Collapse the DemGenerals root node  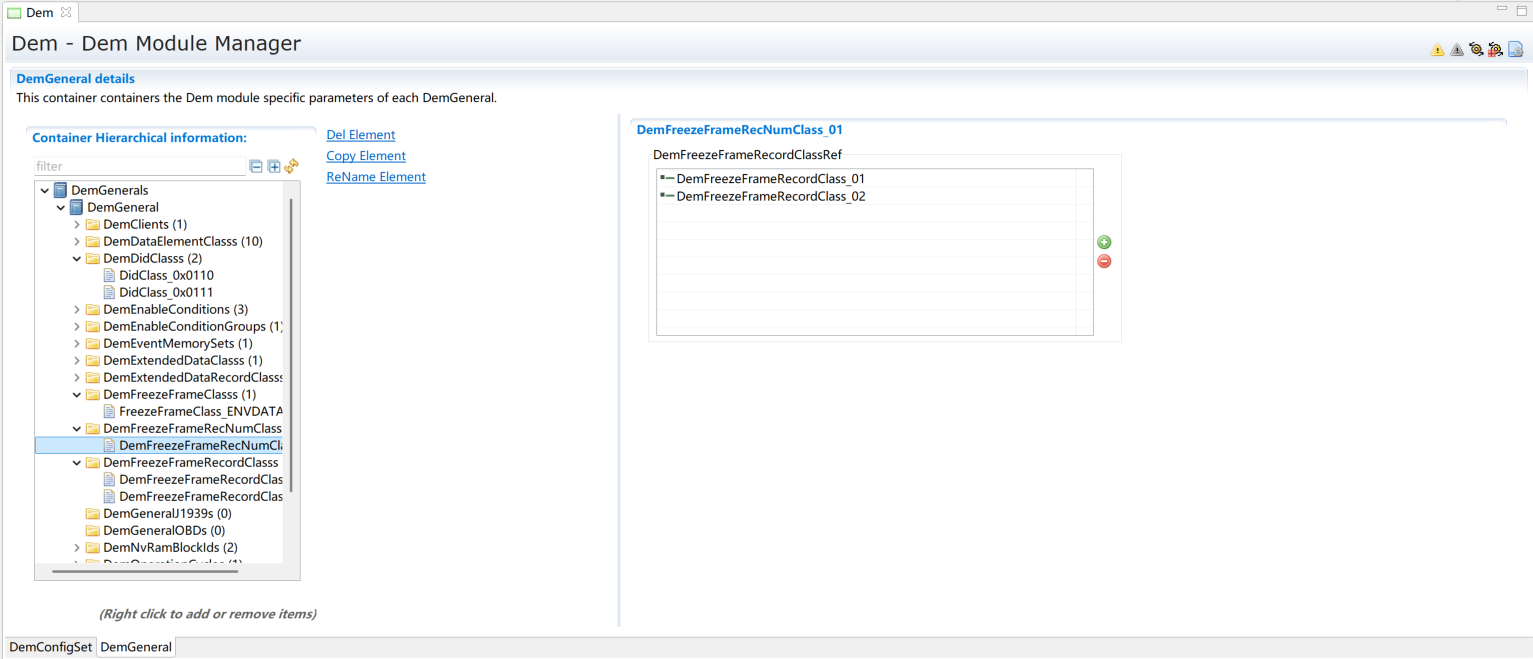45,191
